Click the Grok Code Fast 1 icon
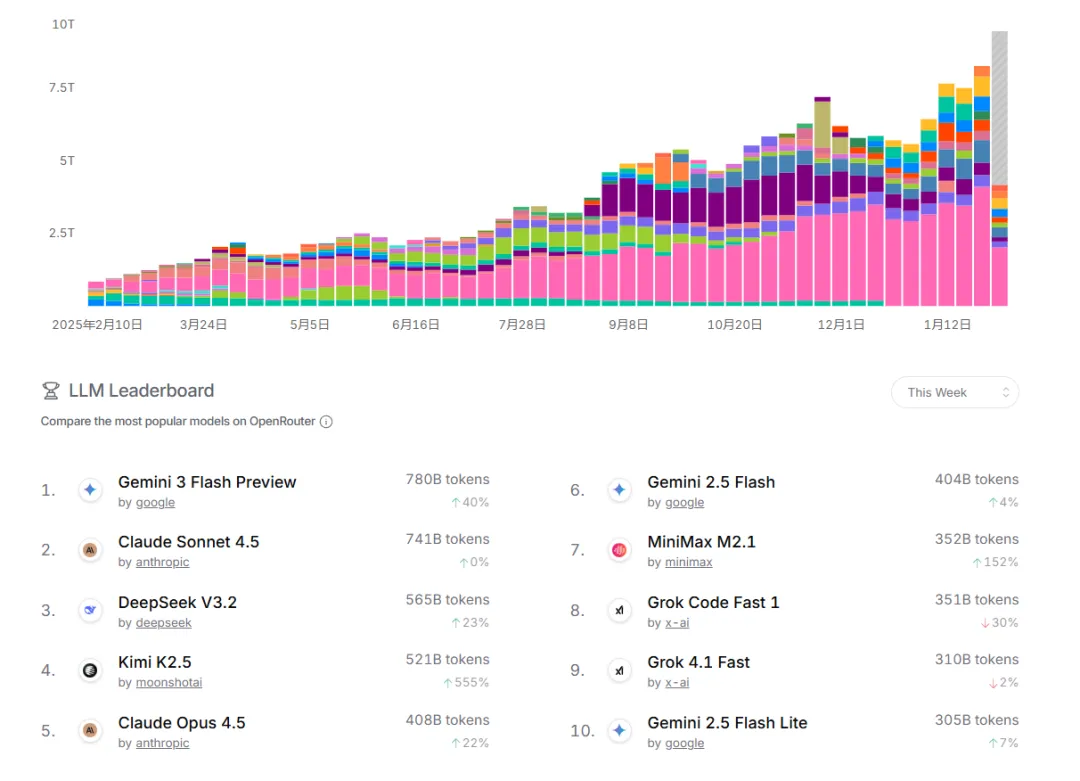 point(620,610)
